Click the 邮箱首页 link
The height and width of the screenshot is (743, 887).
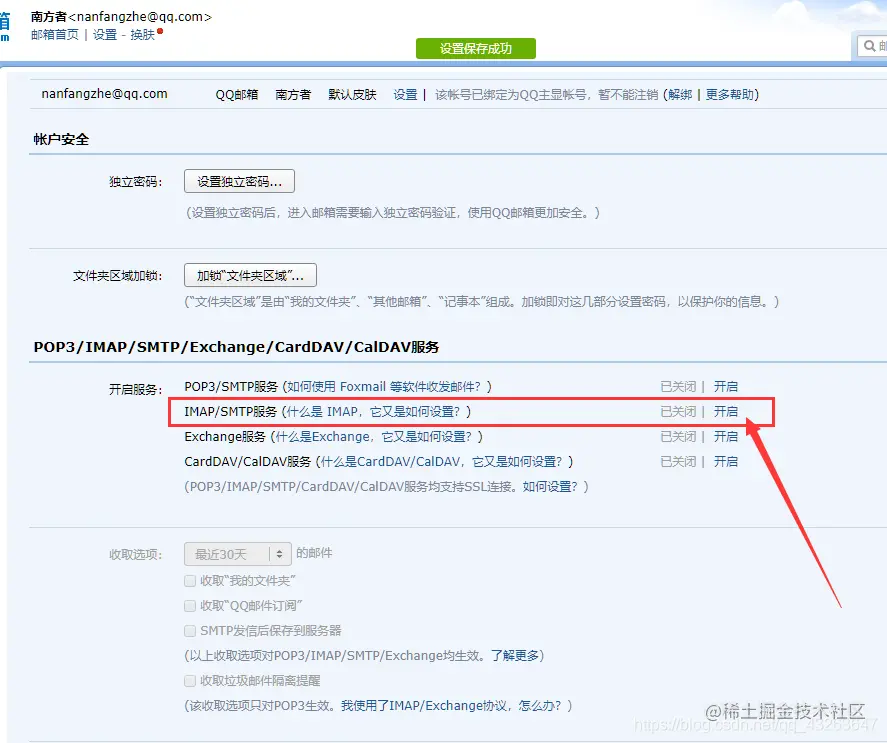click(x=54, y=34)
